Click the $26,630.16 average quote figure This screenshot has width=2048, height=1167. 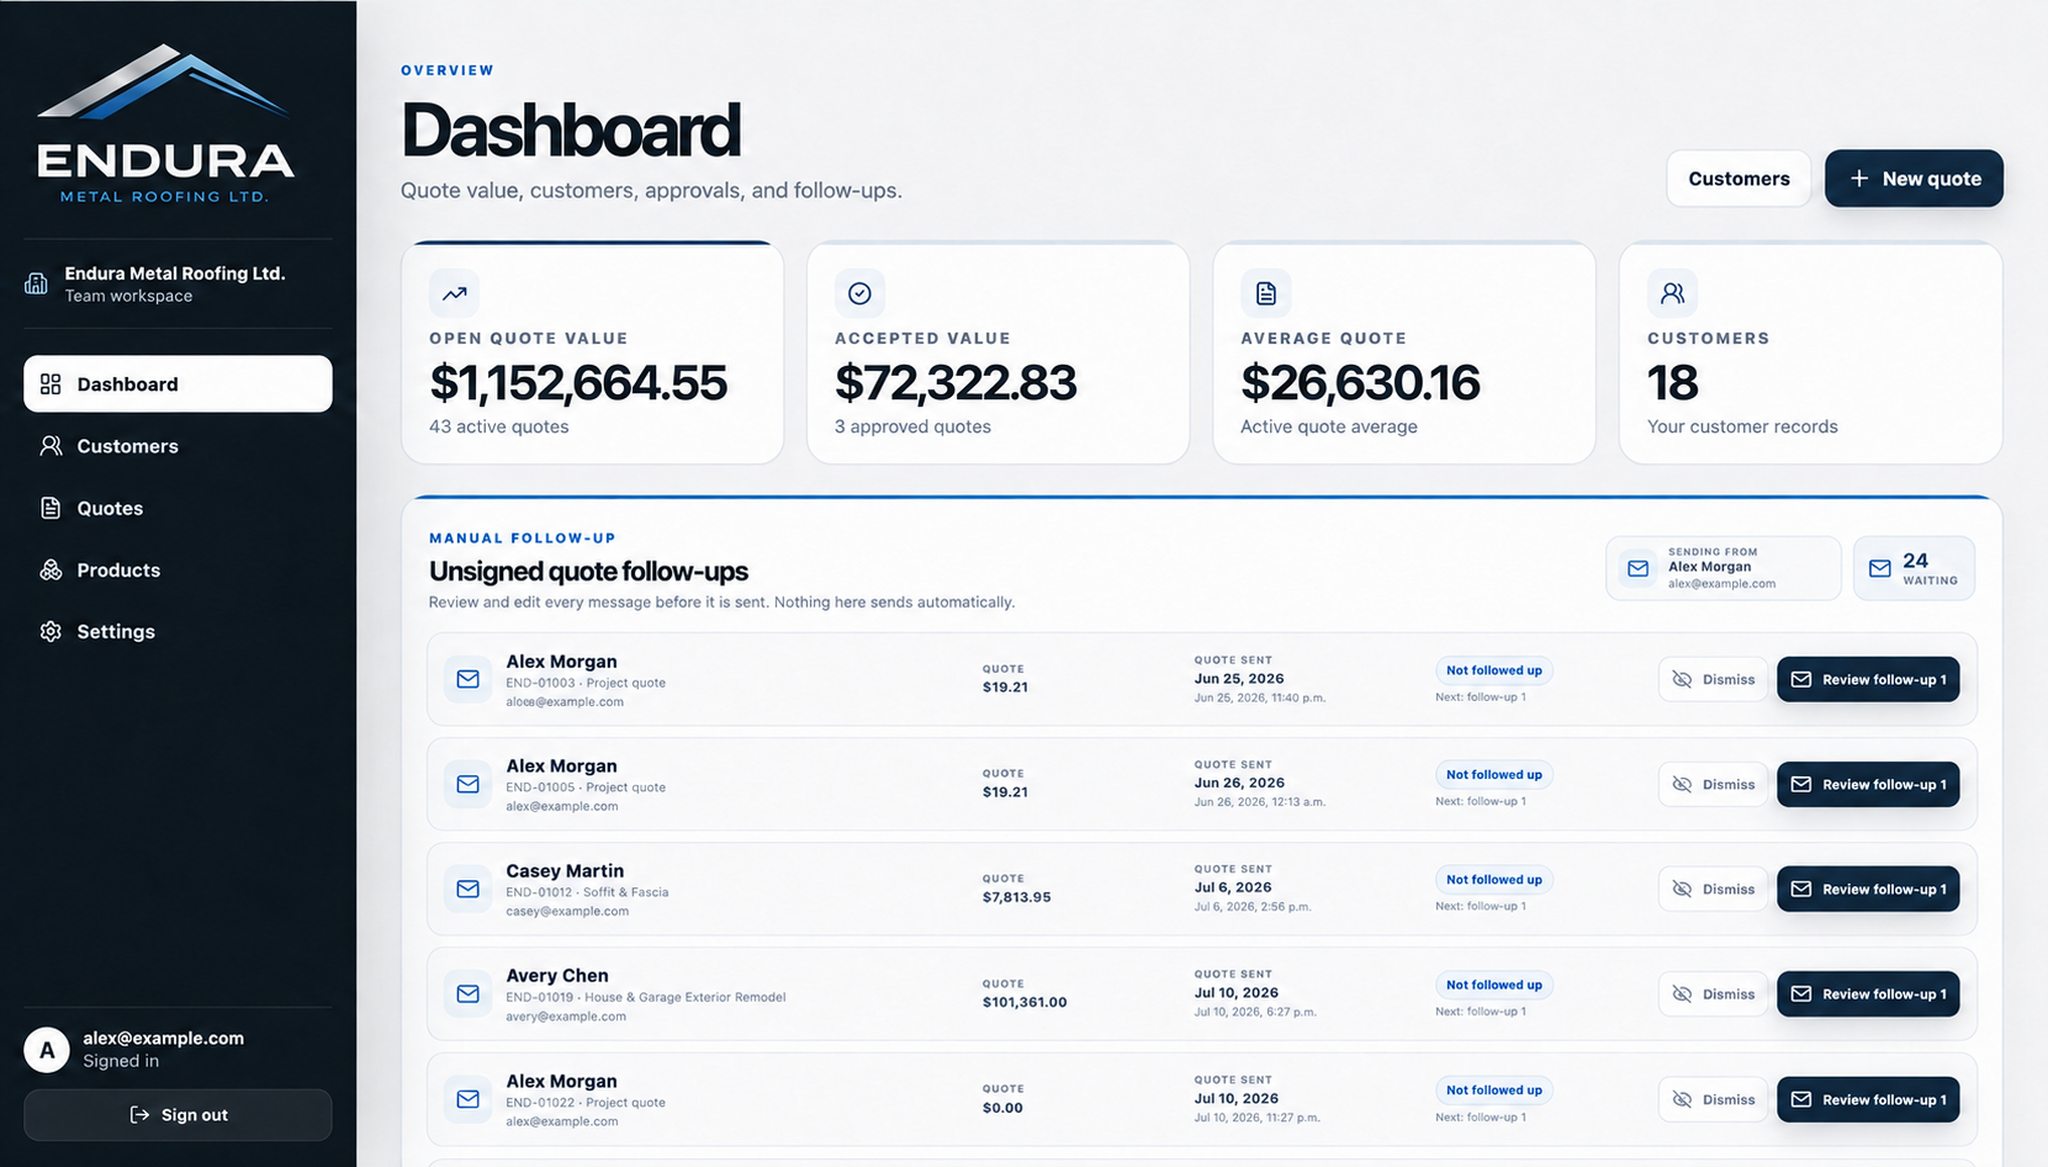tap(1360, 383)
